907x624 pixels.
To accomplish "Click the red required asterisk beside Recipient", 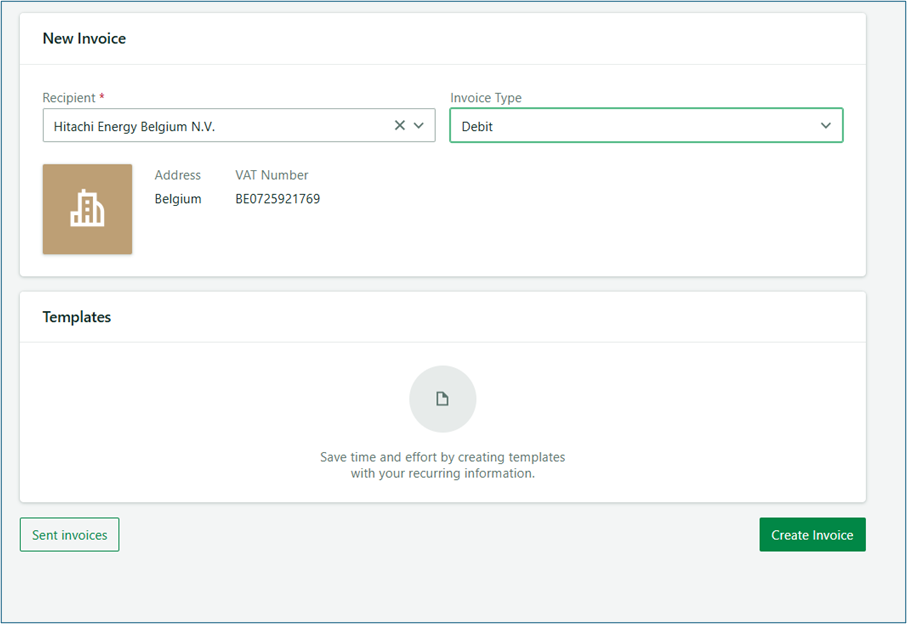I will tap(102, 97).
